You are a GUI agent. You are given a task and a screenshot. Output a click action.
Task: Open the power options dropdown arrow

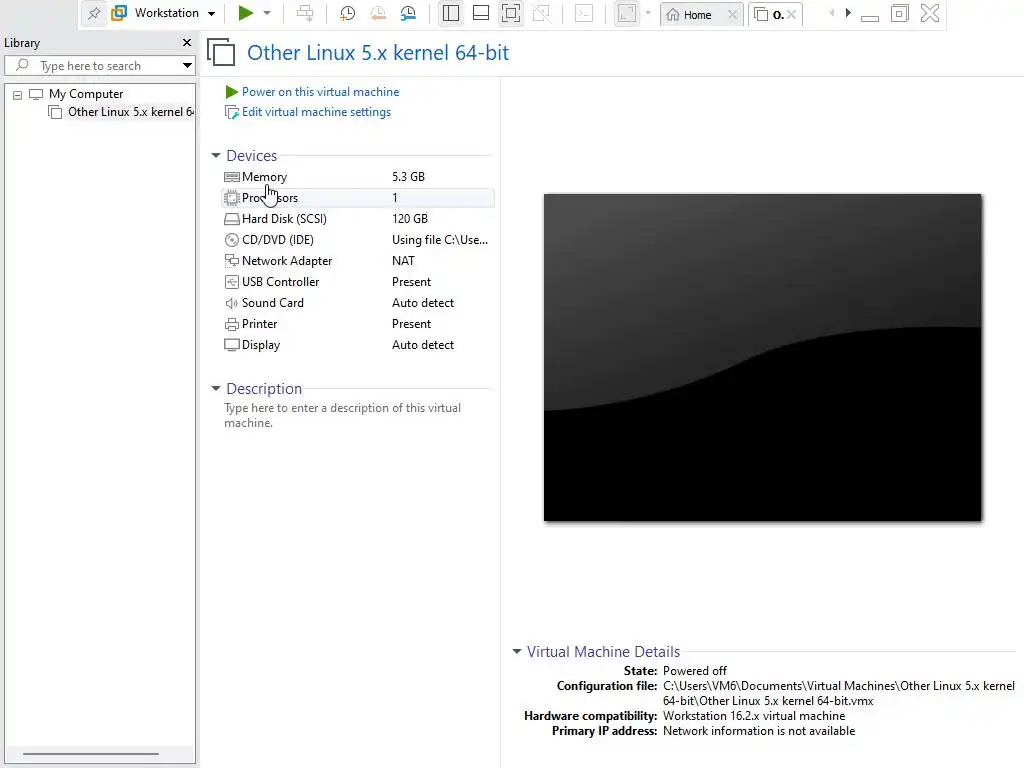267,13
